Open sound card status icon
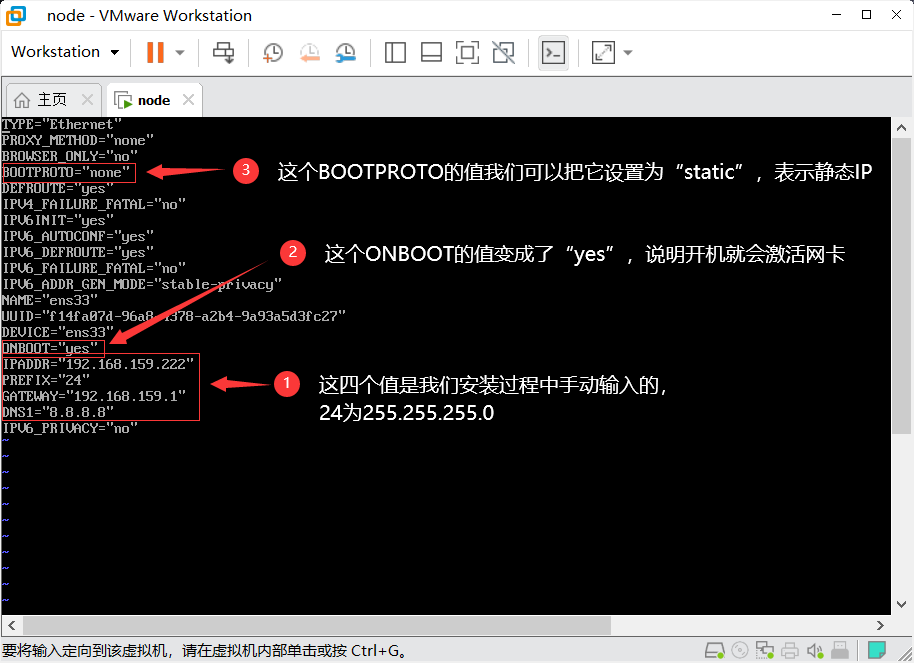Viewport: 914px width, 663px height. (x=815, y=650)
